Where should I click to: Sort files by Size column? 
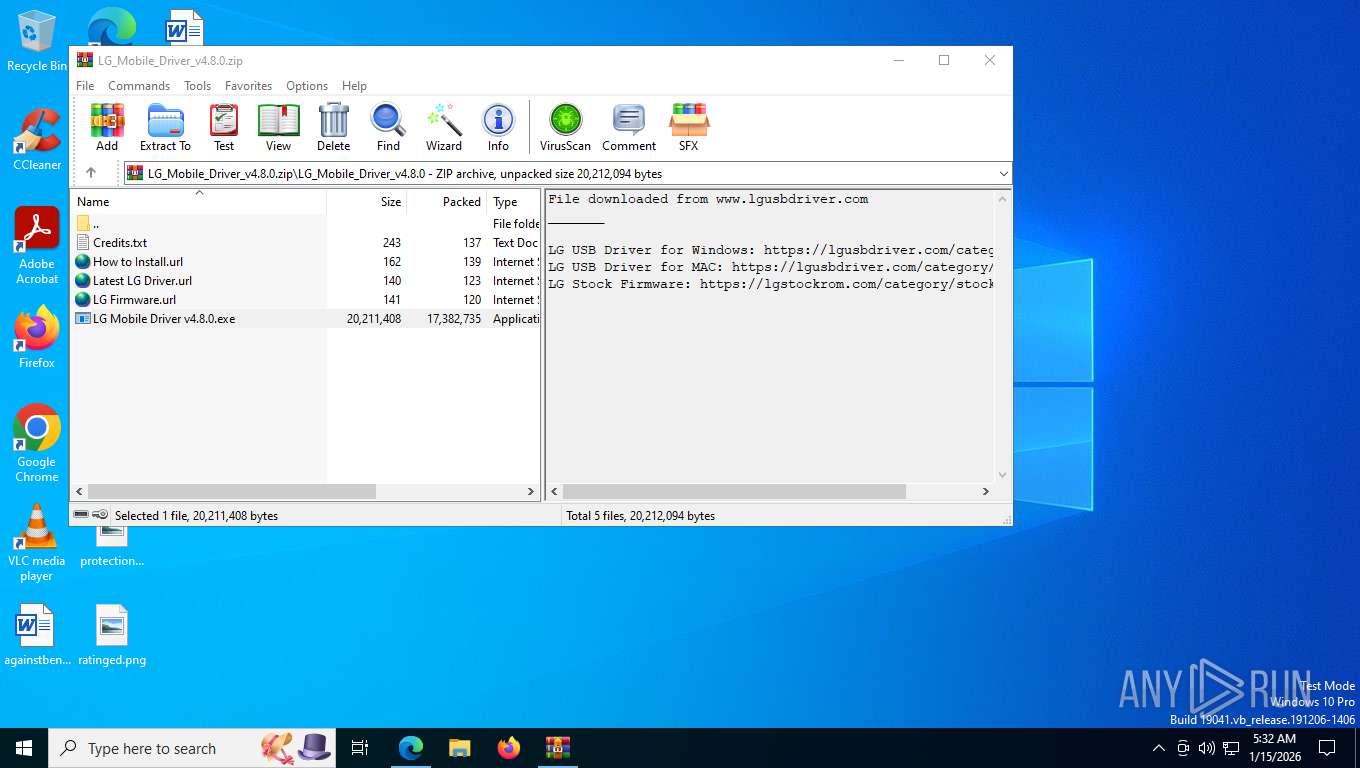pos(366,201)
